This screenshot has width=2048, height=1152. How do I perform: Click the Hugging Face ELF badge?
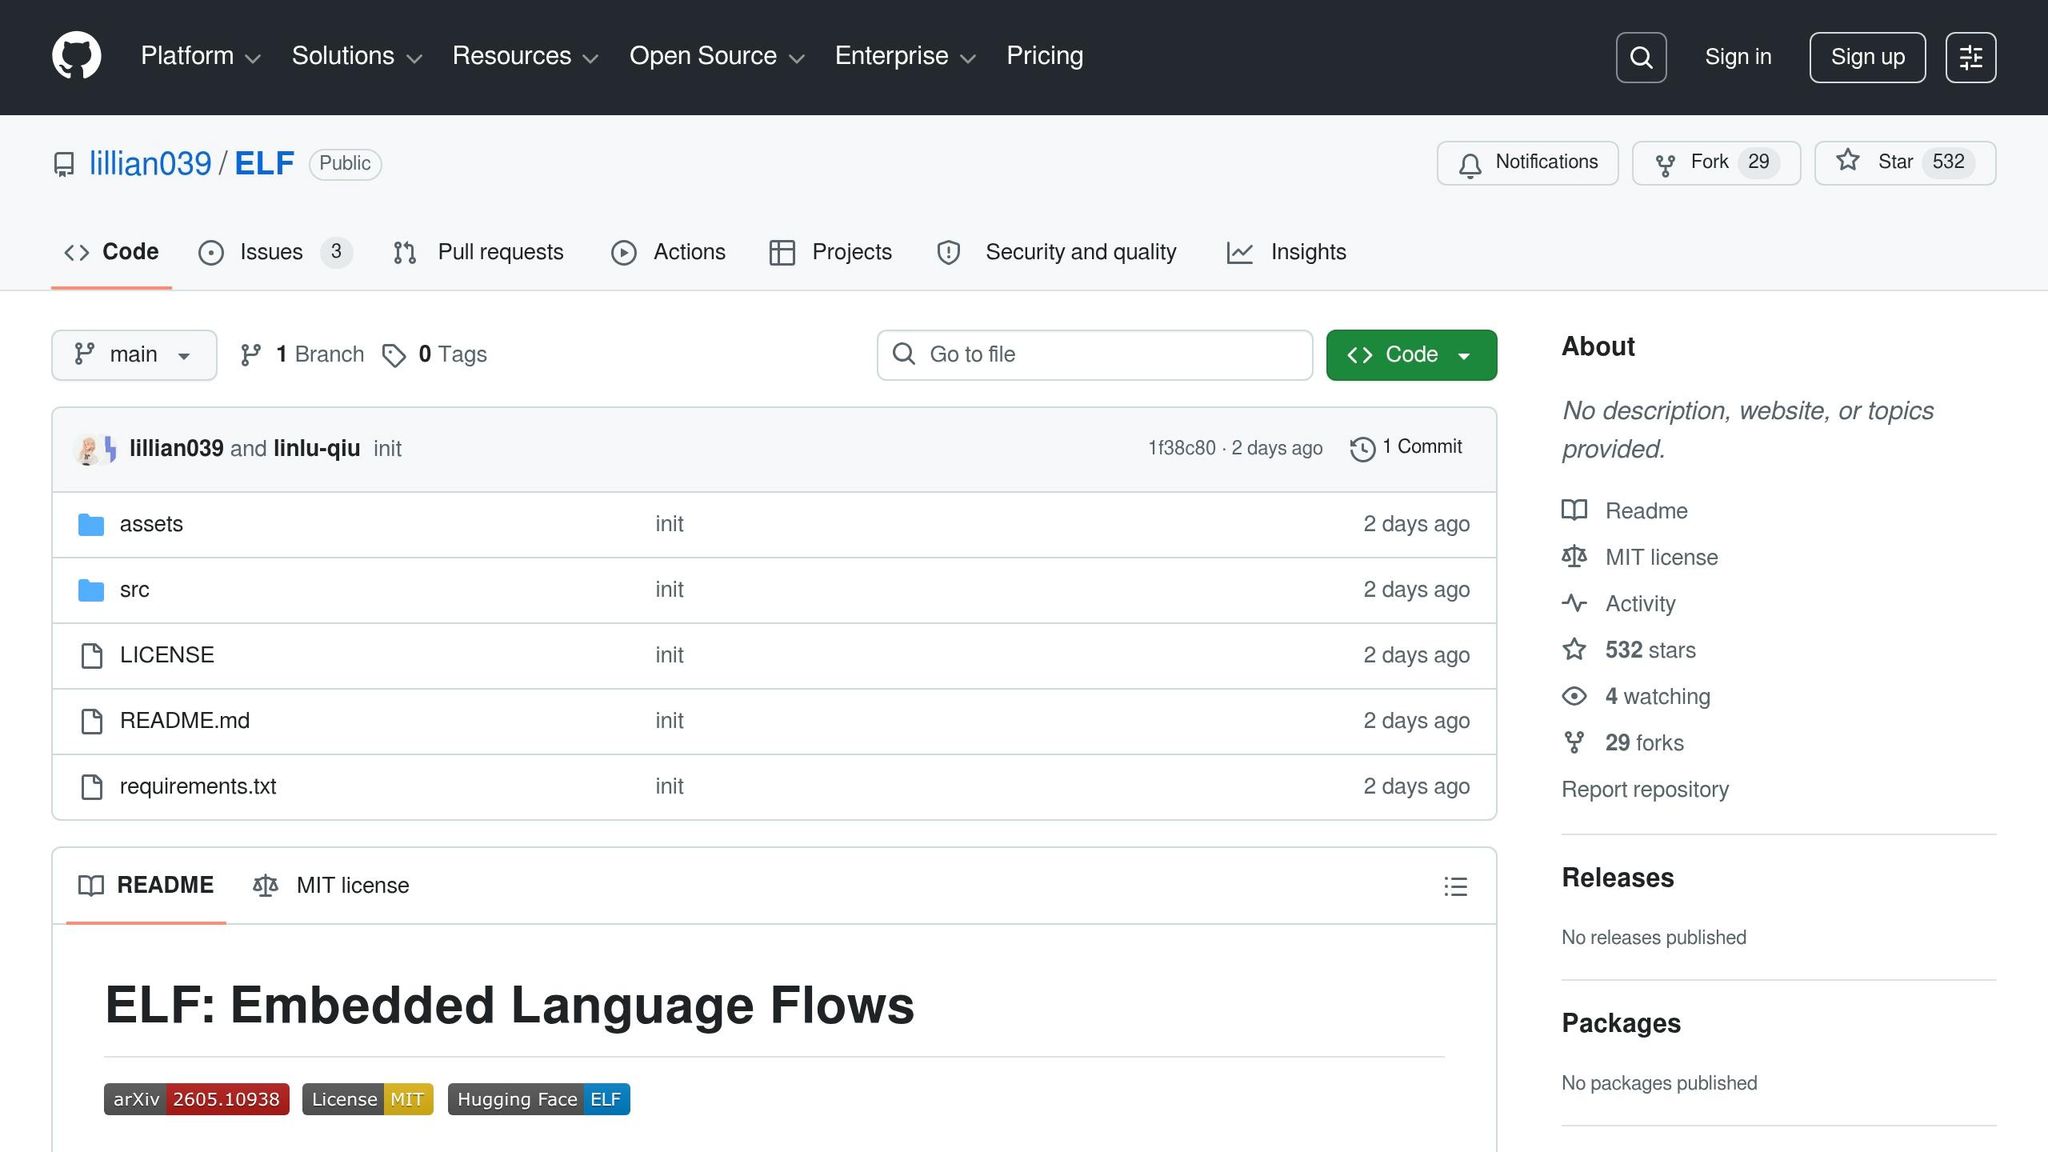pos(539,1099)
